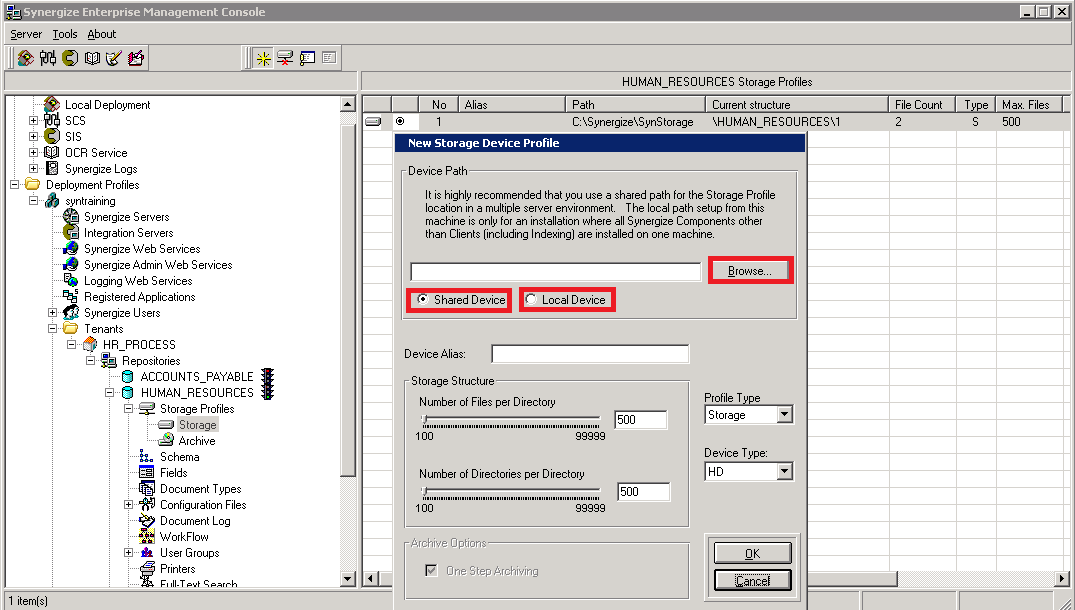Expand the Synergize Logs node
Image resolution: width=1075 pixels, height=610 pixels.
[33, 169]
